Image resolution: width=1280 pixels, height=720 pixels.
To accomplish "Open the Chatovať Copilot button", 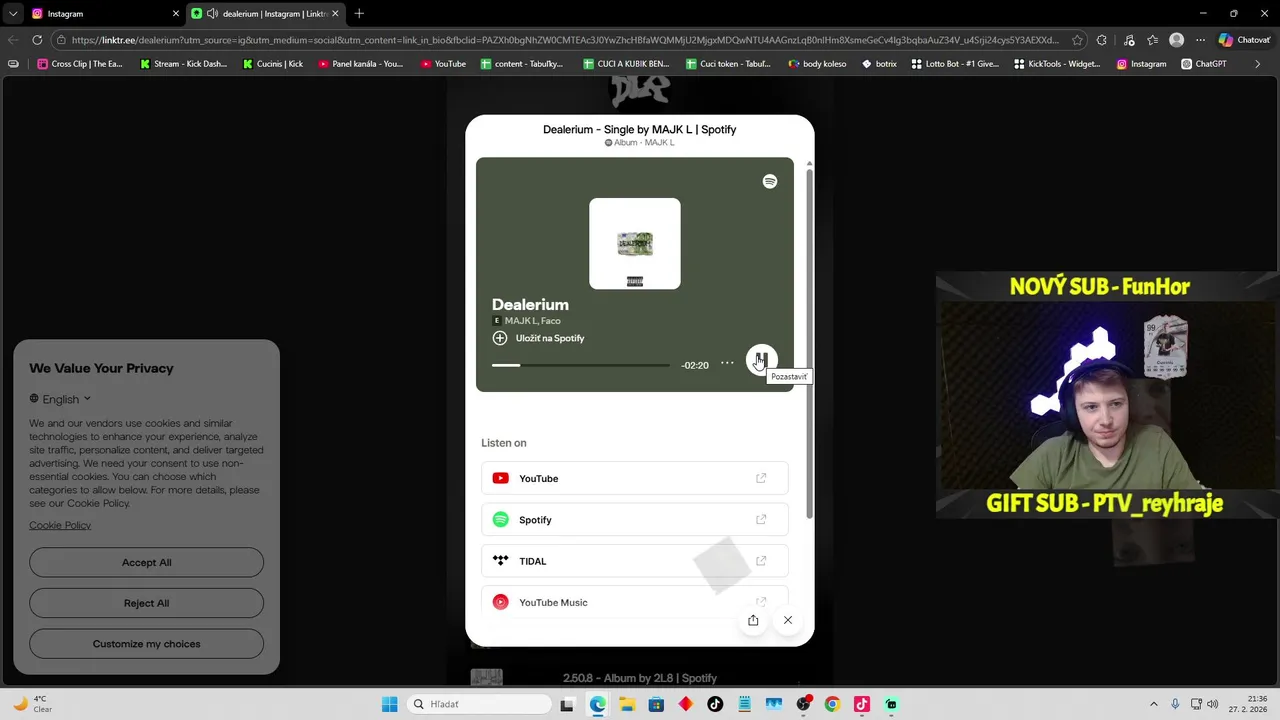I will [1245, 40].
